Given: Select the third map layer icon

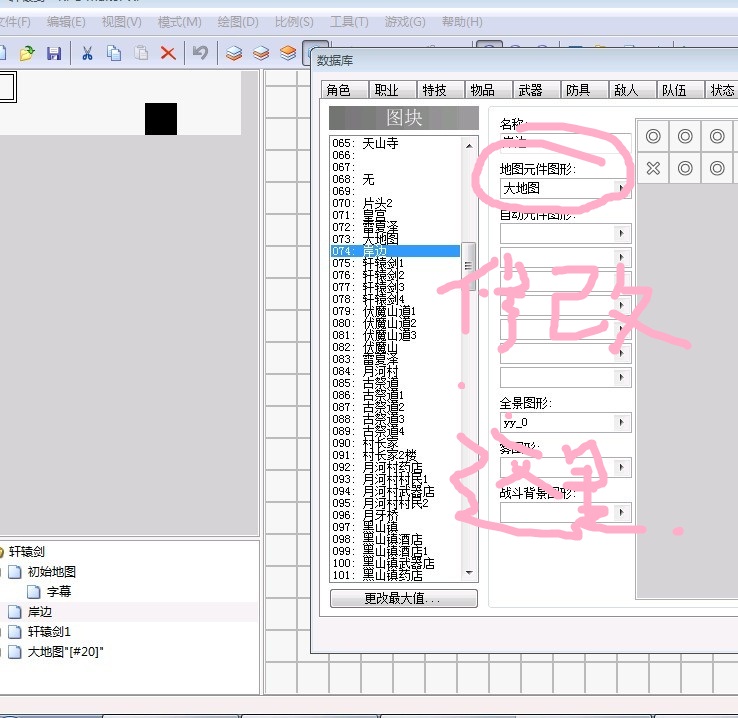Looking at the screenshot, I should coord(288,53).
